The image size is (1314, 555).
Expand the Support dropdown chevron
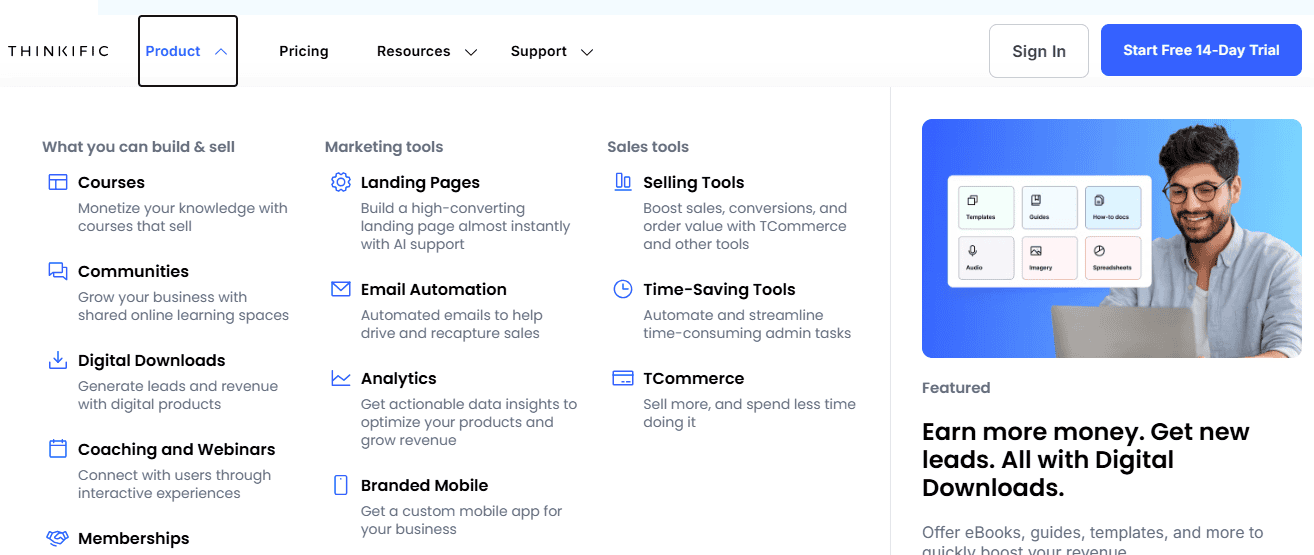(587, 52)
